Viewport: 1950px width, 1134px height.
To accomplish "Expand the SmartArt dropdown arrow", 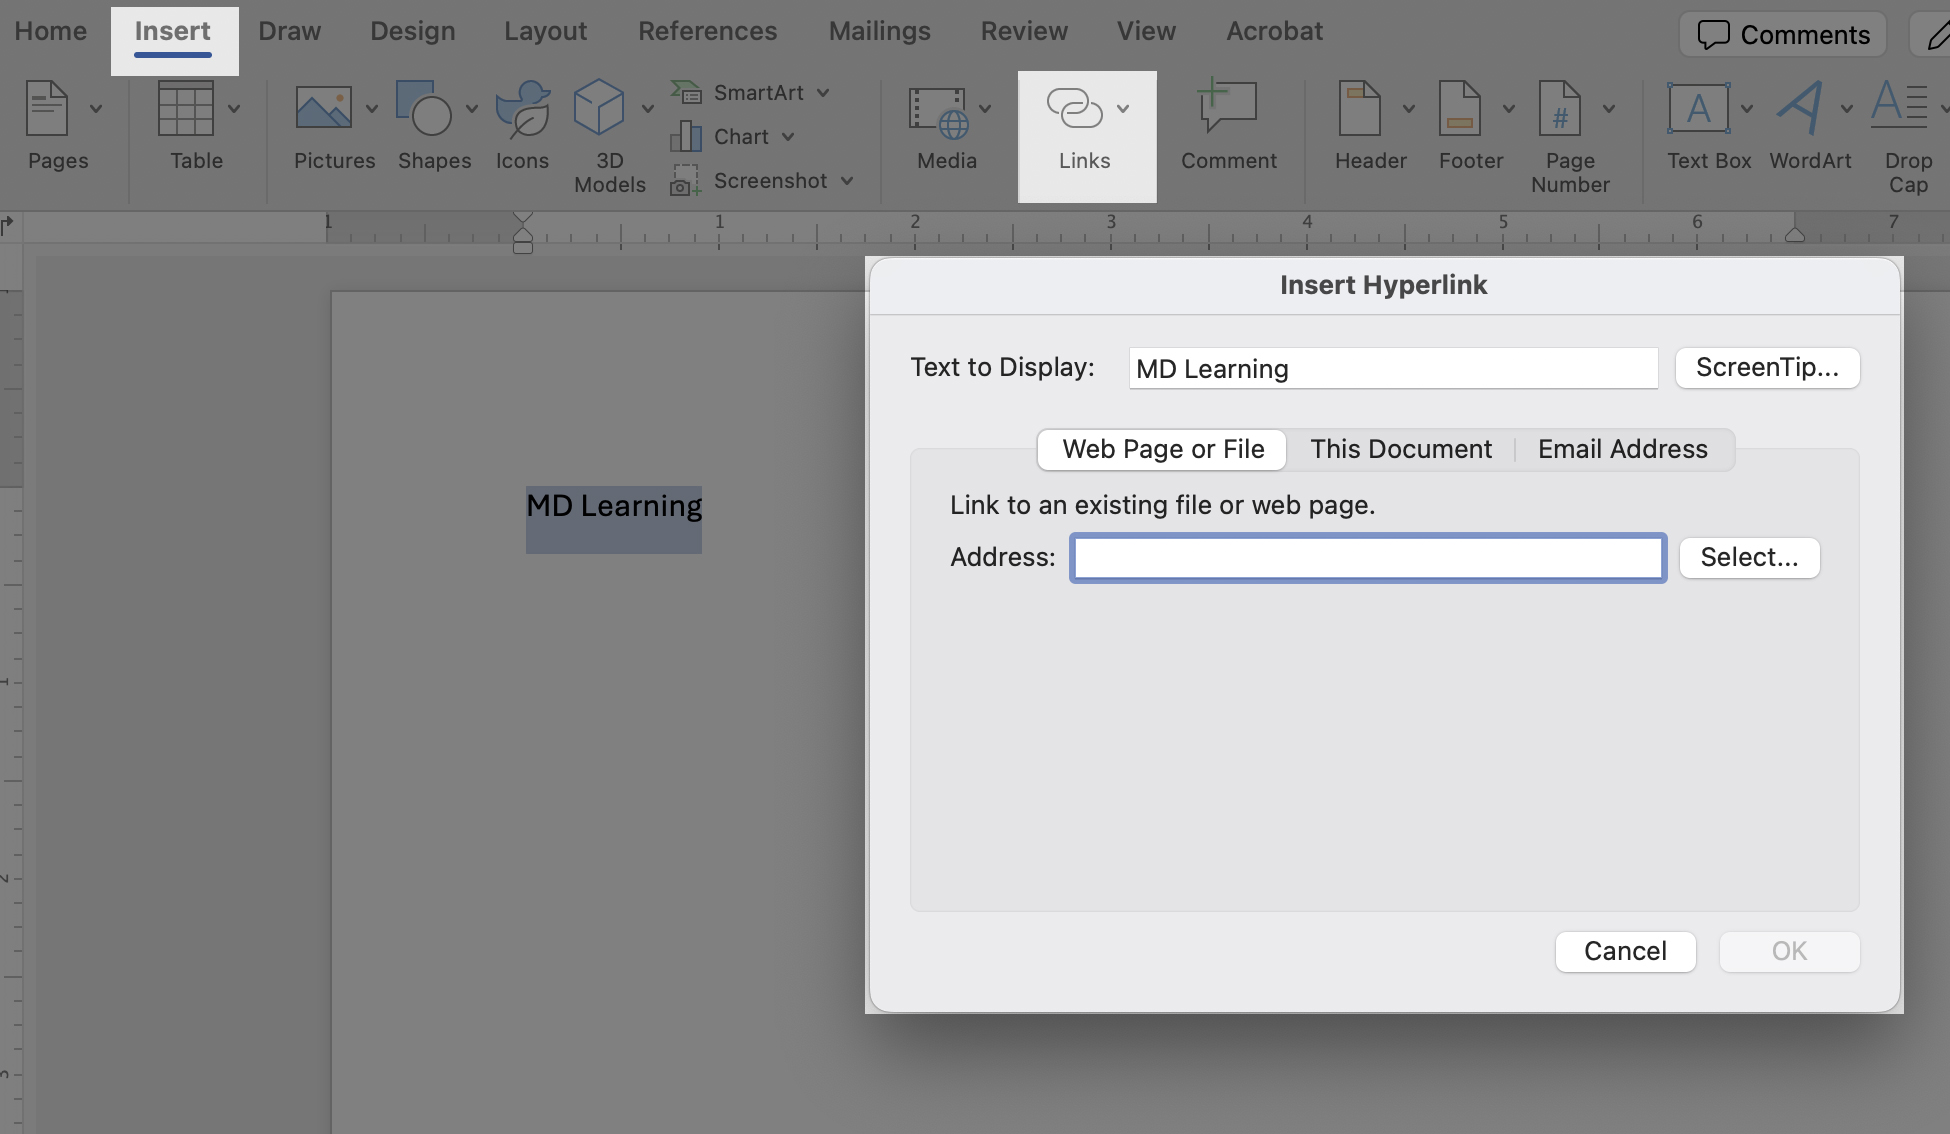I will pos(823,93).
